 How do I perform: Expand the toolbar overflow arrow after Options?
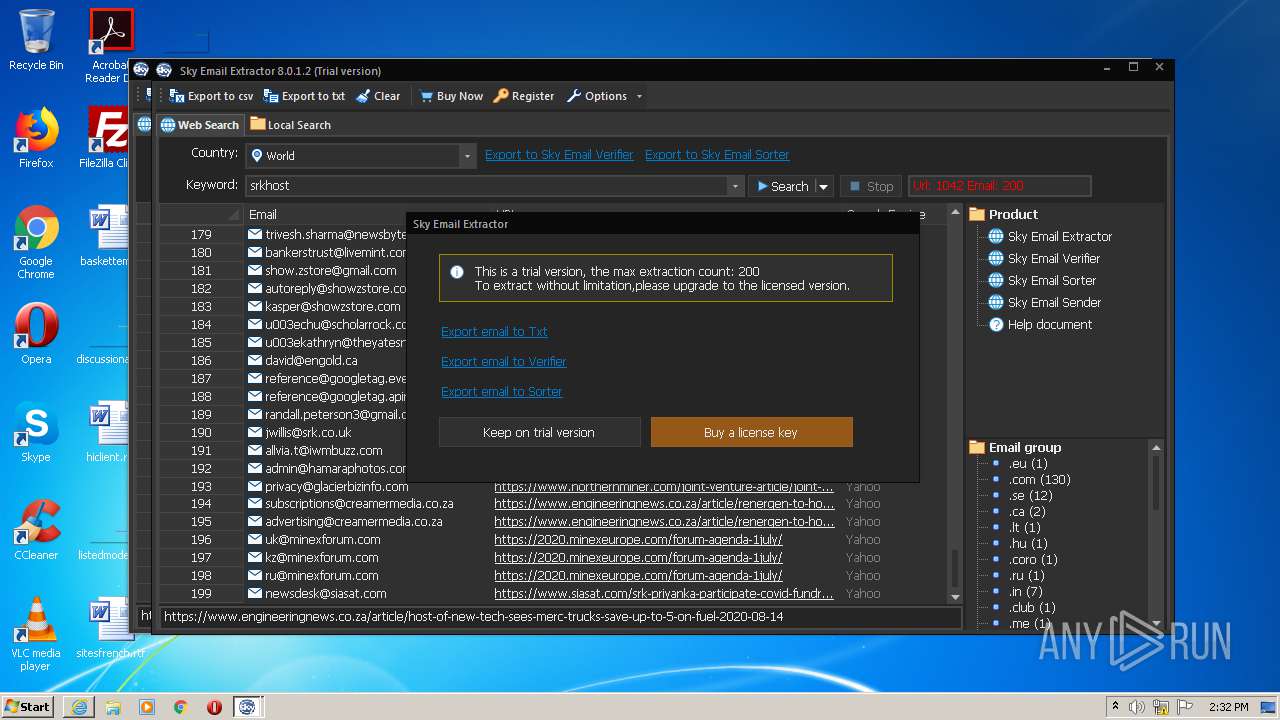[x=639, y=97]
